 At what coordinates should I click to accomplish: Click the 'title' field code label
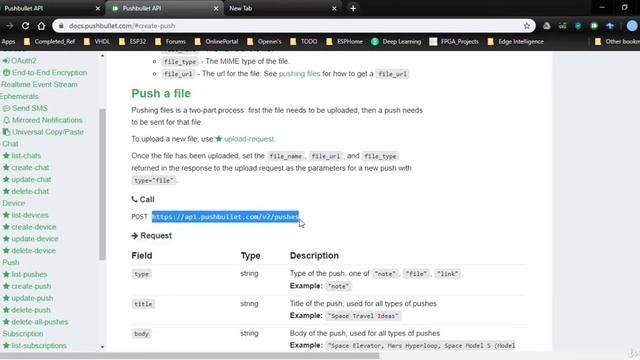[x=143, y=304]
